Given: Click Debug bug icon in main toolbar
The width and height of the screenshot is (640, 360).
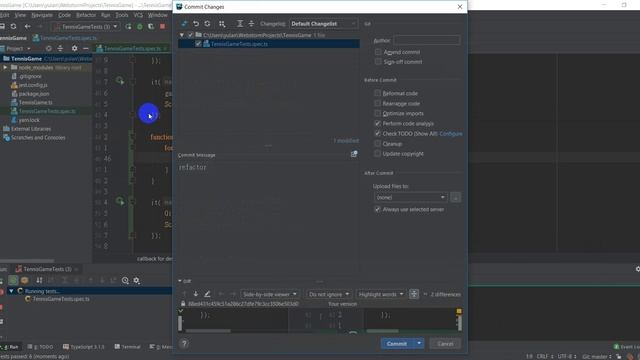Looking at the screenshot, I should 140,26.
